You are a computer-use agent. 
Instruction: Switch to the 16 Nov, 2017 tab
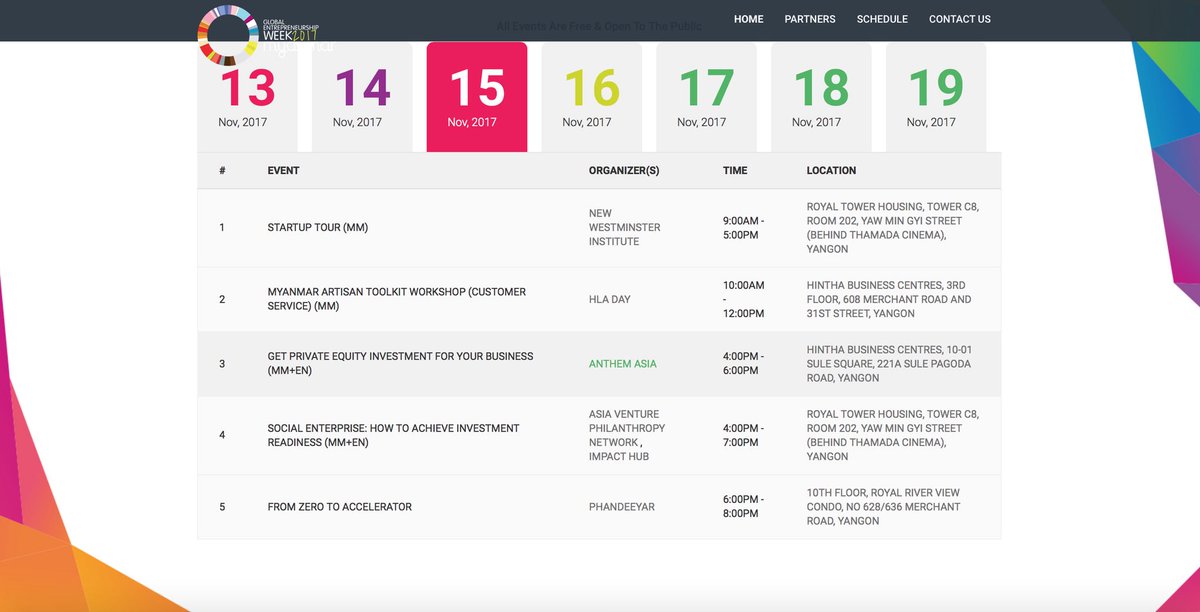click(x=592, y=97)
